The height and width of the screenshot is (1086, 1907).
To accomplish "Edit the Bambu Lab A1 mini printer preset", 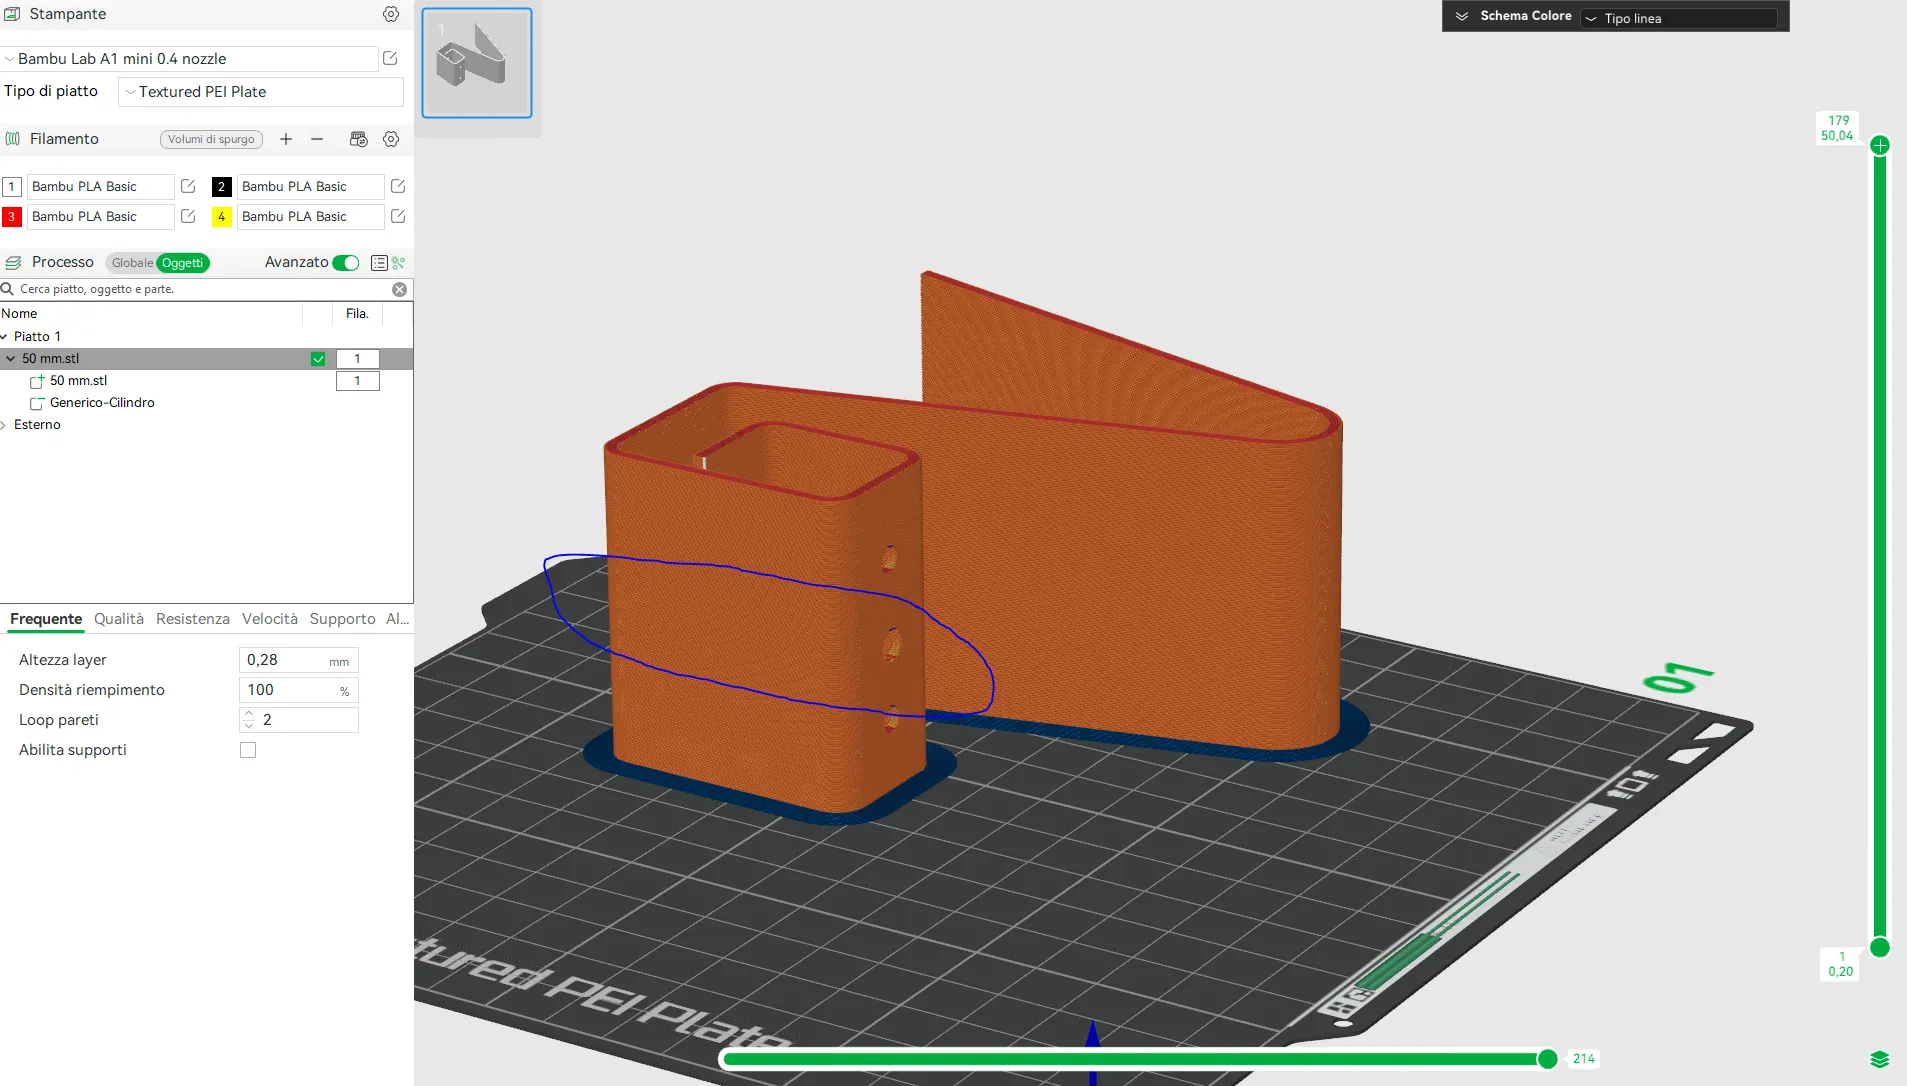I will coord(390,59).
